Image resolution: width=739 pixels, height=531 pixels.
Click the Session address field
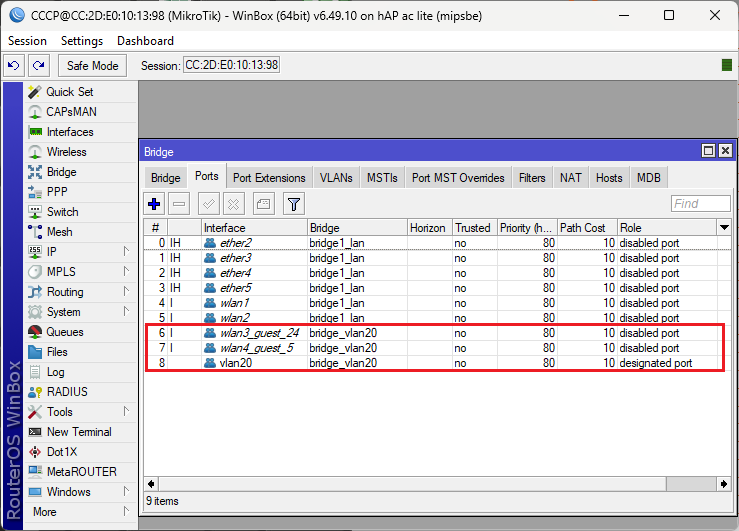231,65
